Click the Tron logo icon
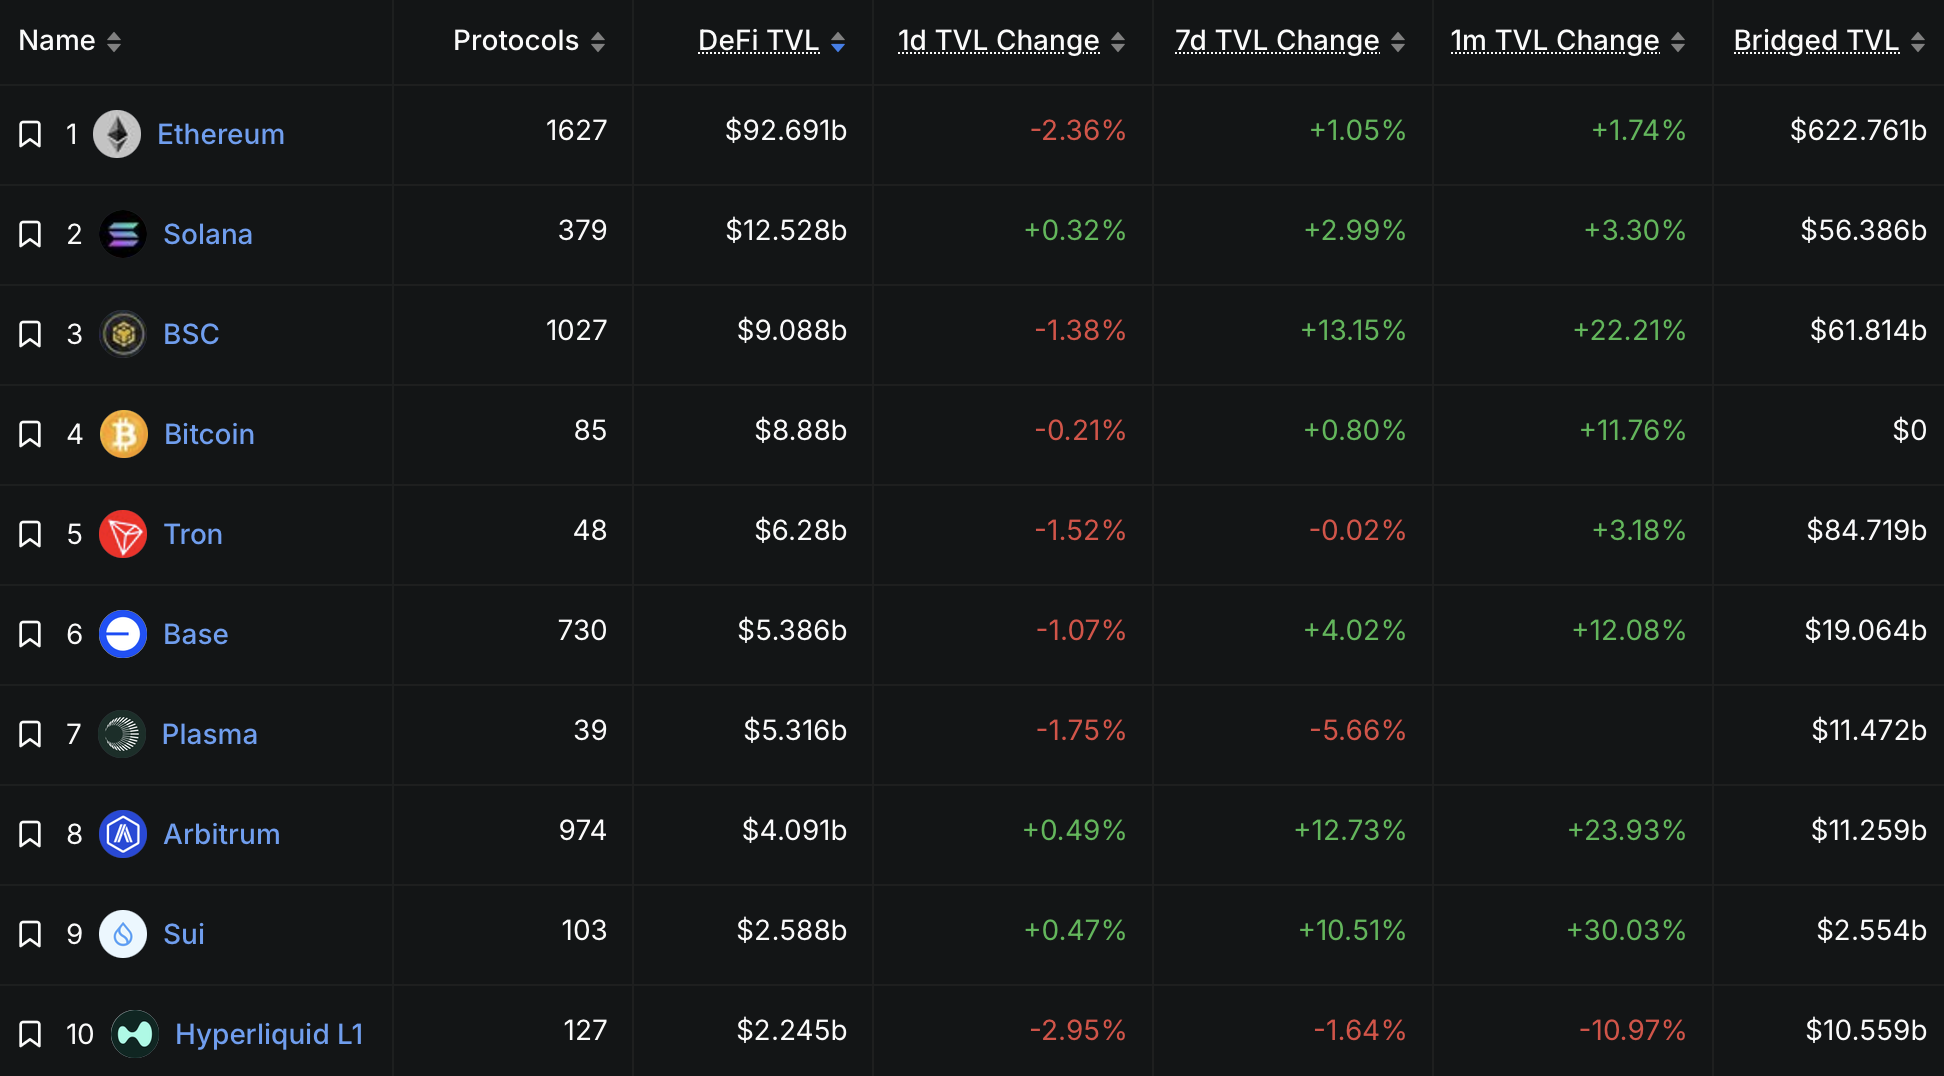Image resolution: width=1944 pixels, height=1076 pixels. tap(123, 534)
